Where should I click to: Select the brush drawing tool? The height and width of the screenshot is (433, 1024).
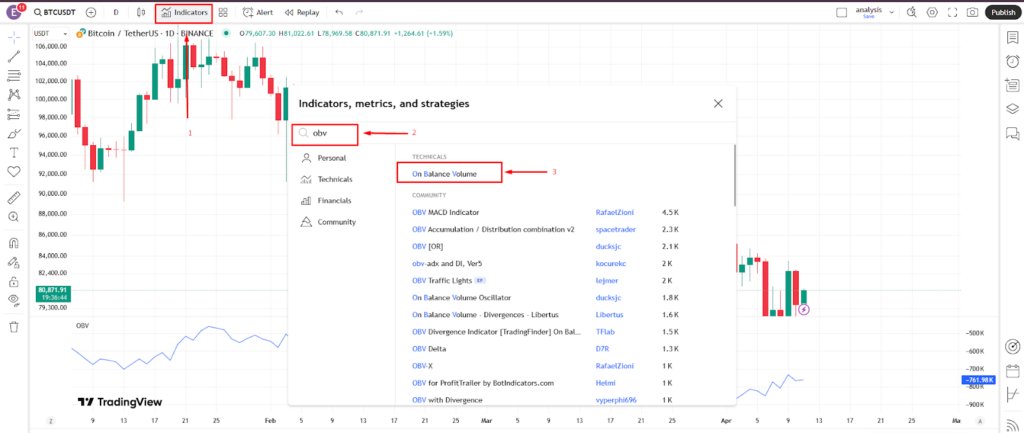pyautogui.click(x=14, y=134)
